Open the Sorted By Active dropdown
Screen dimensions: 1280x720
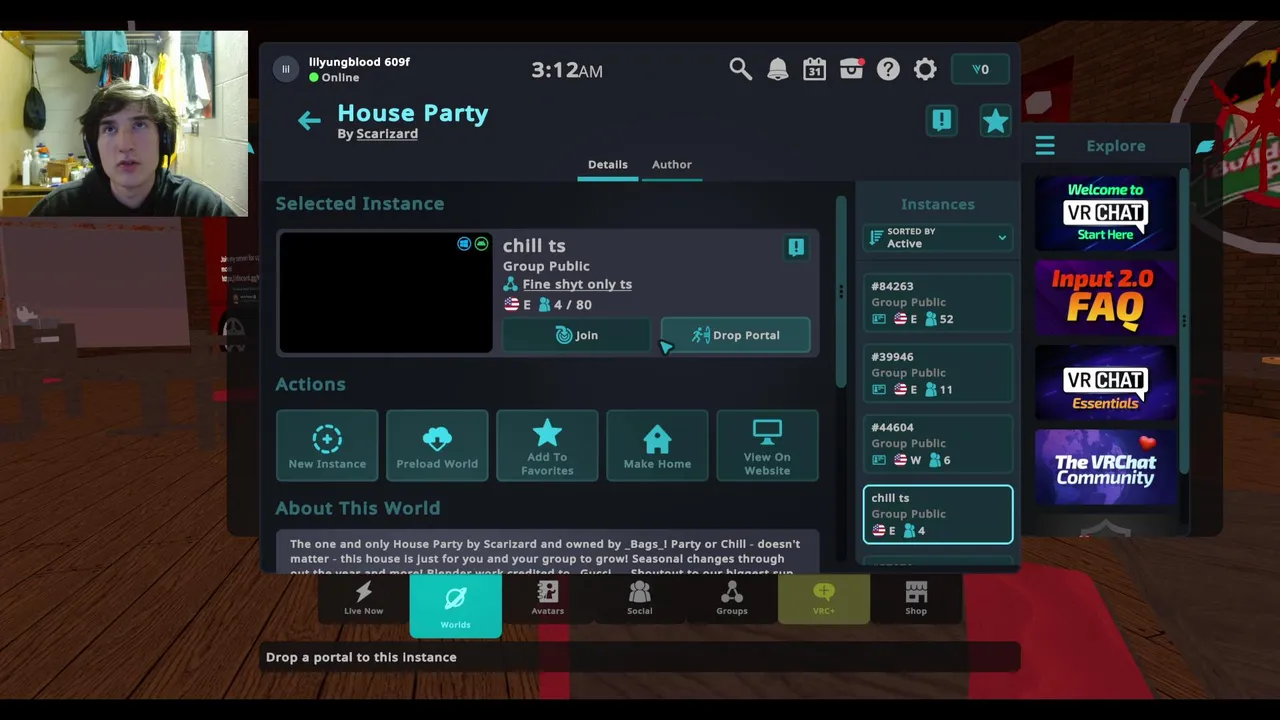pos(938,238)
